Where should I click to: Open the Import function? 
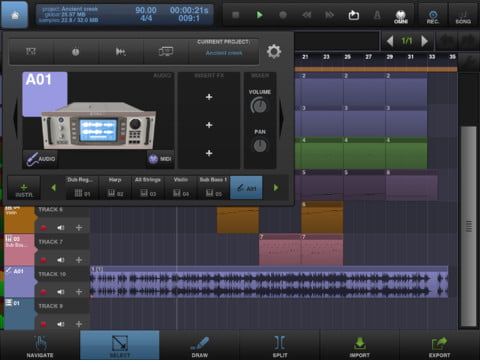pos(359,346)
